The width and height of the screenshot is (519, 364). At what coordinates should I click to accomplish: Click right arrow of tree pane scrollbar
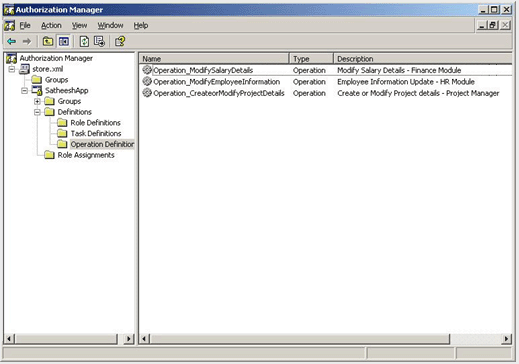(129, 339)
